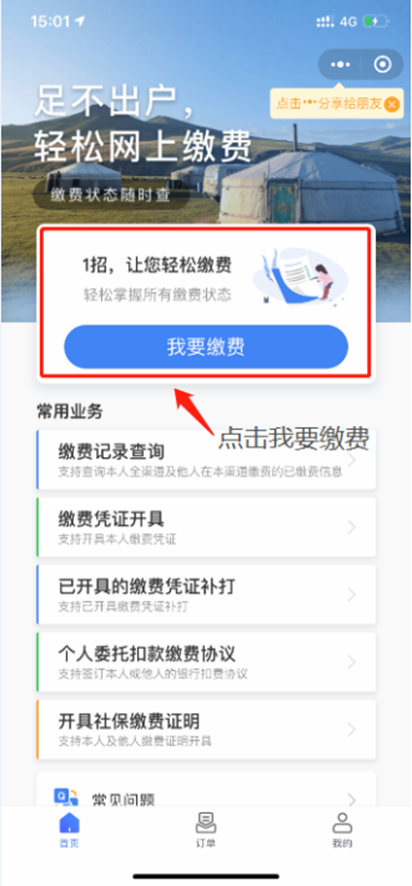412x886 pixels.
Task: Select 已开具的缴费凭证补打 item
Action: click(x=206, y=594)
